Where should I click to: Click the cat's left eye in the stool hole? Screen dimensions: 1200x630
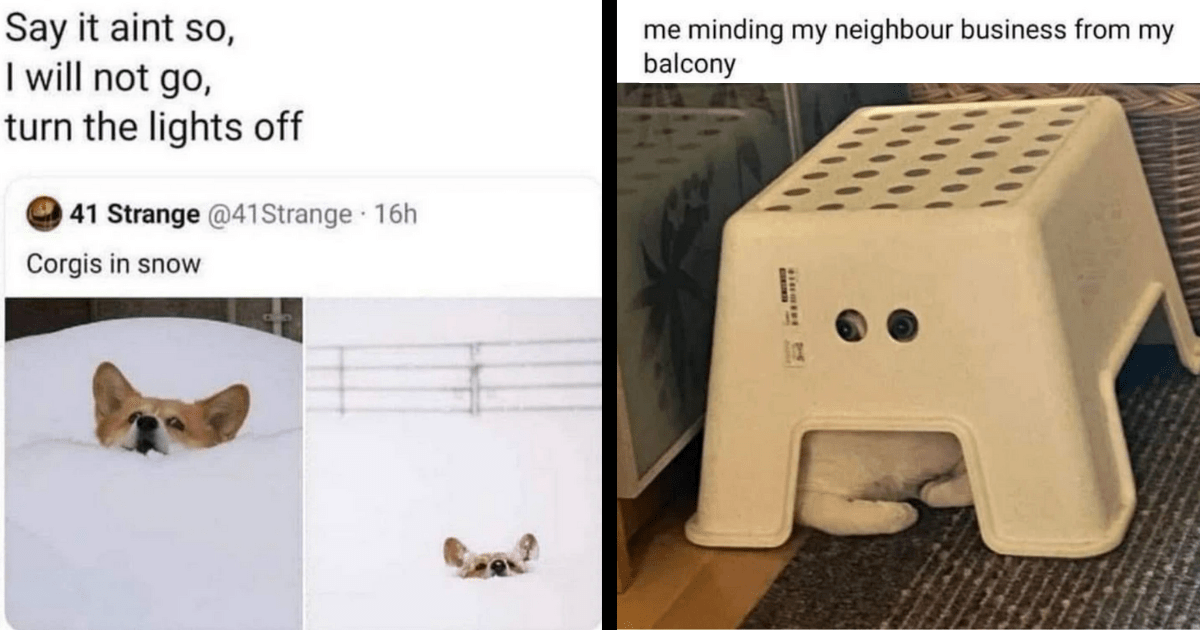tap(851, 324)
